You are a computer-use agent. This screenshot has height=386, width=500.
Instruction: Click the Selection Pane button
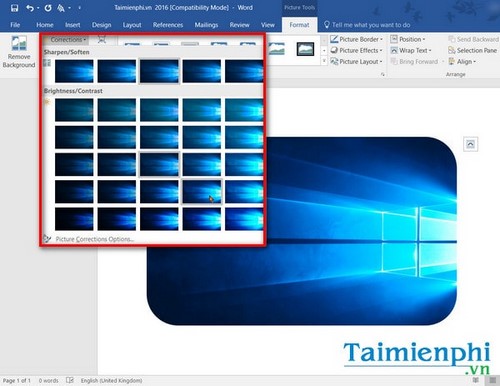pyautogui.click(x=473, y=50)
